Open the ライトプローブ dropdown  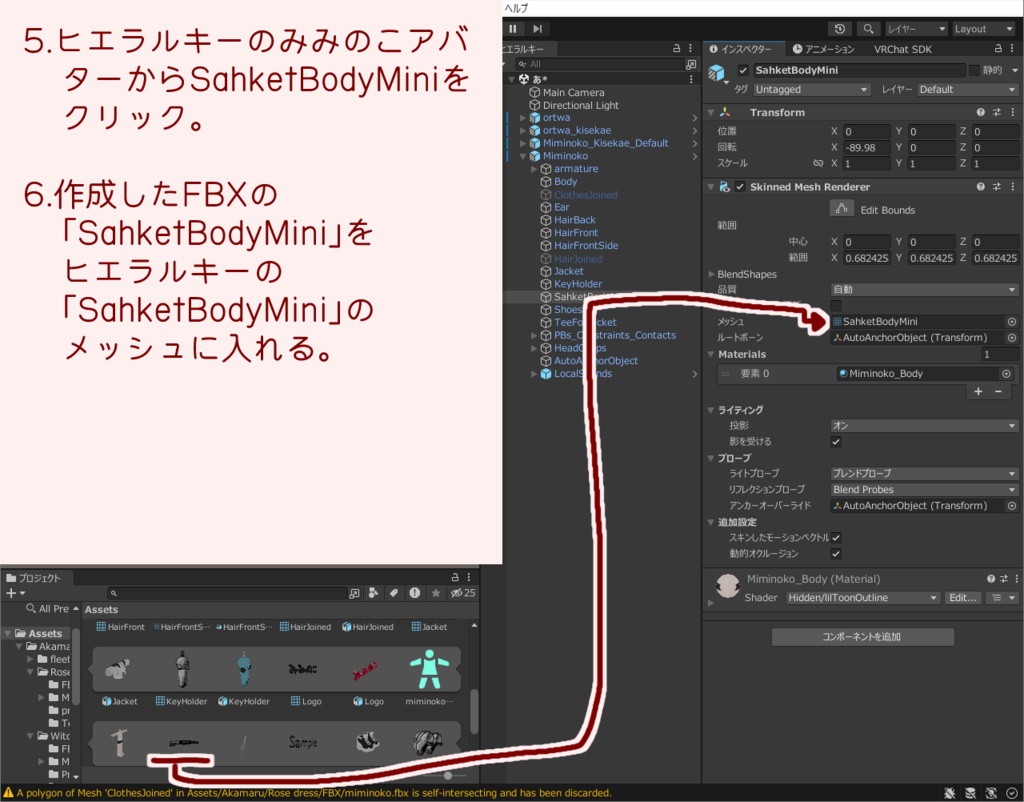coord(924,473)
